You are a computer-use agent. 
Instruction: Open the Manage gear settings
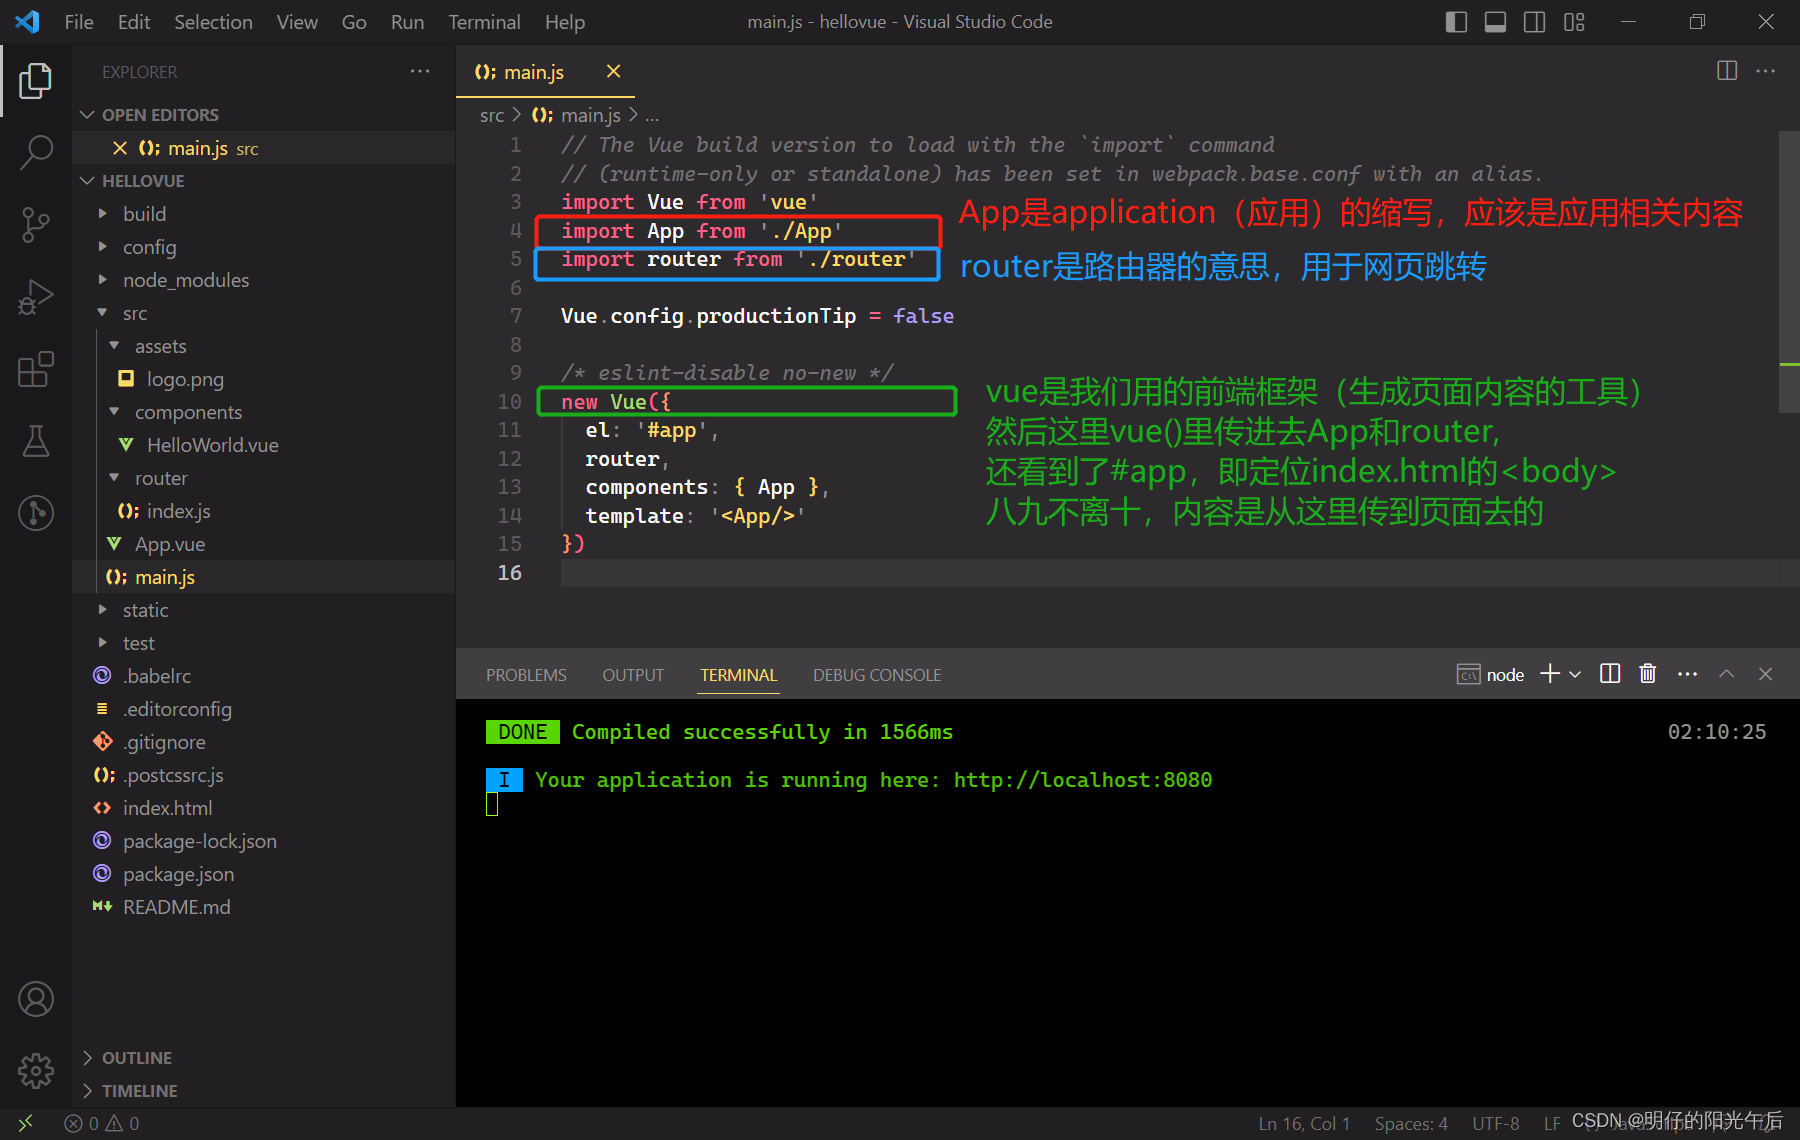pyautogui.click(x=36, y=1071)
